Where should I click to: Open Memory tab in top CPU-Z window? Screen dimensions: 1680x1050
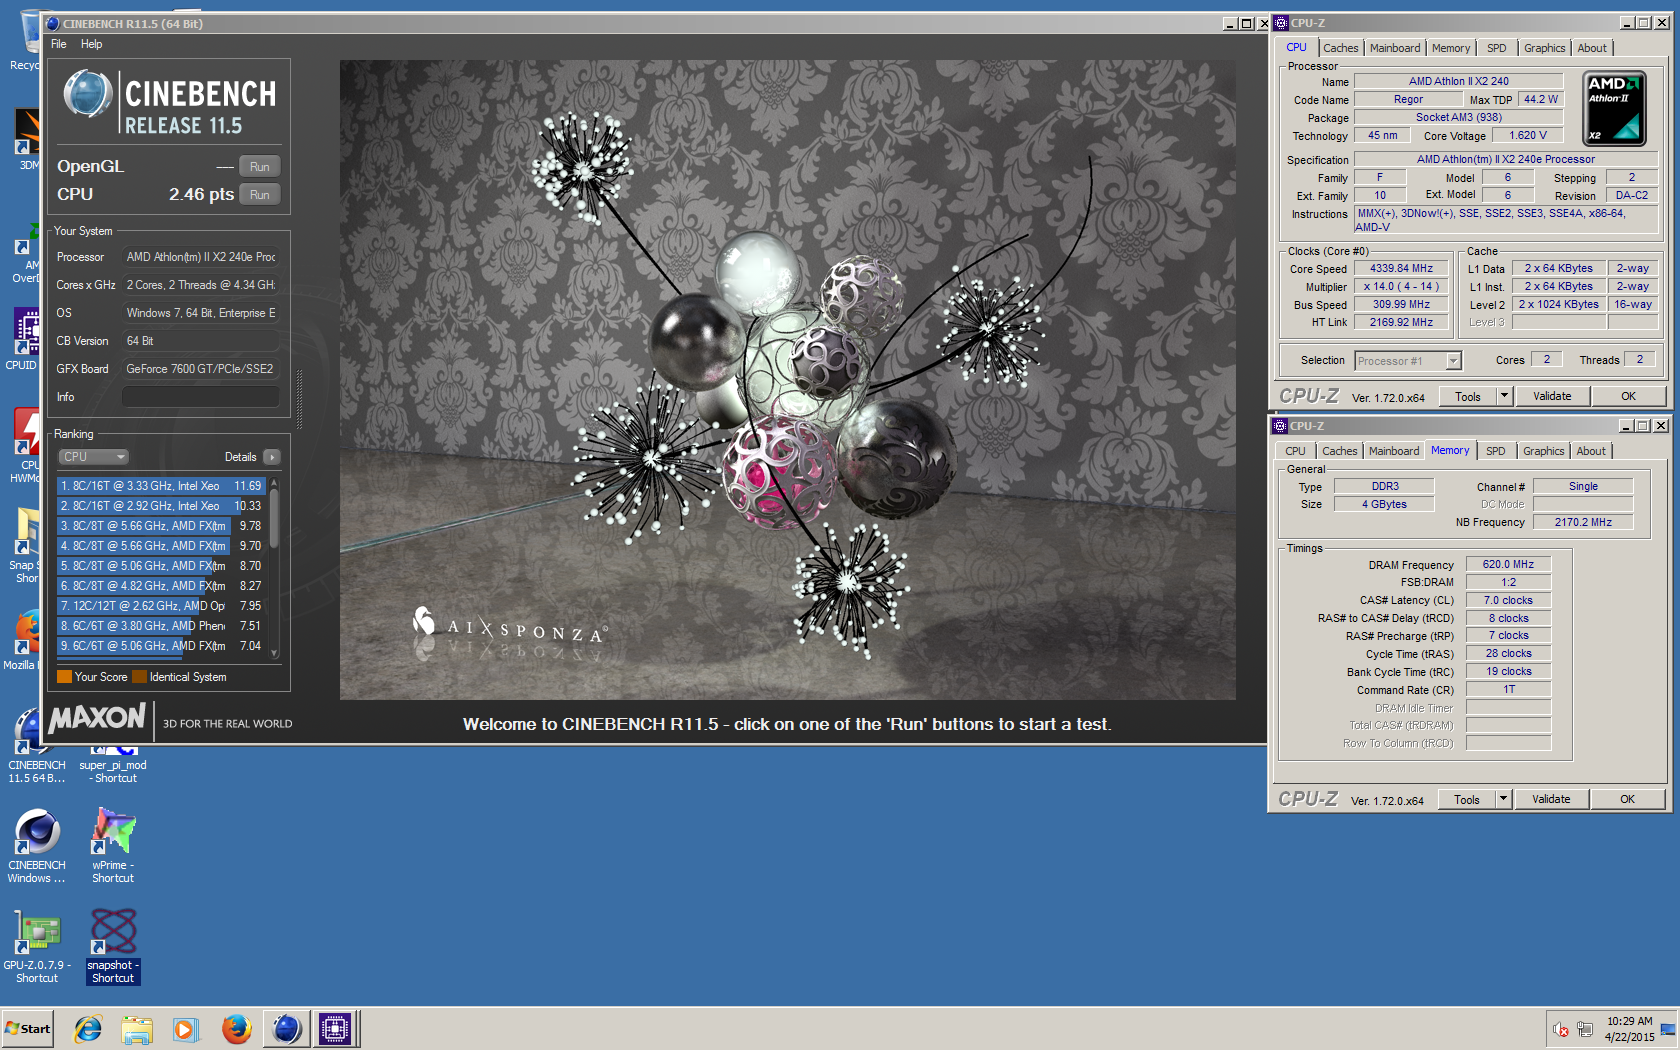point(1451,48)
